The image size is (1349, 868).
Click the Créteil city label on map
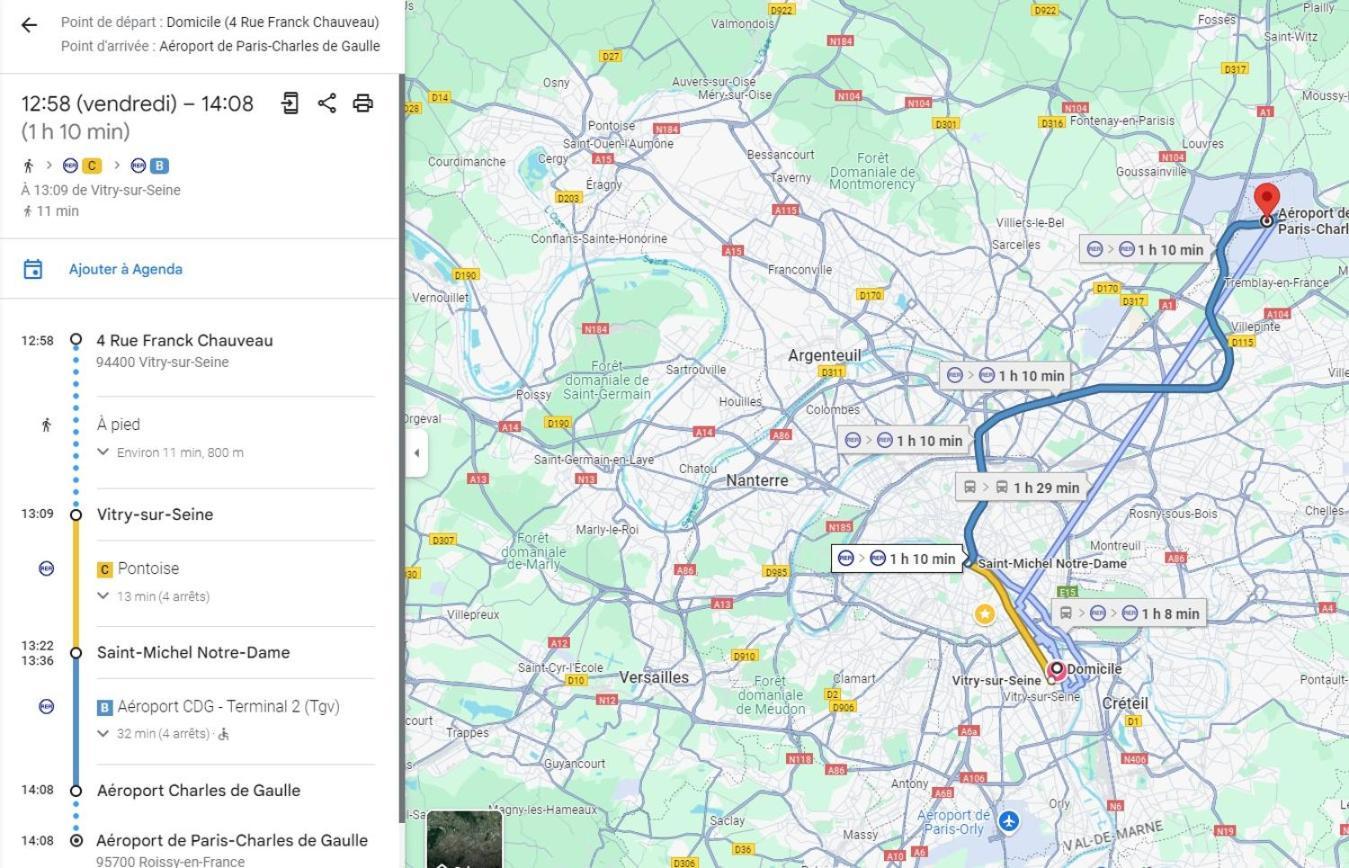point(1125,703)
